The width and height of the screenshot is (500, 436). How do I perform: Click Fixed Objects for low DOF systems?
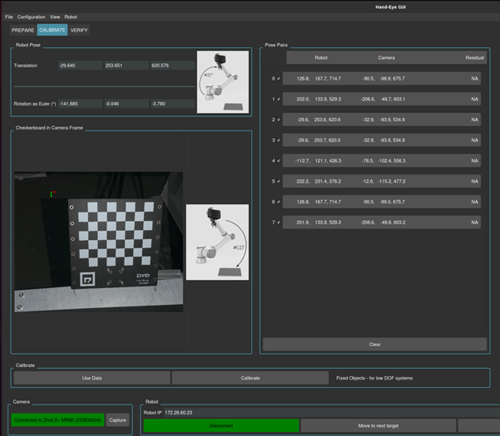pos(374,378)
